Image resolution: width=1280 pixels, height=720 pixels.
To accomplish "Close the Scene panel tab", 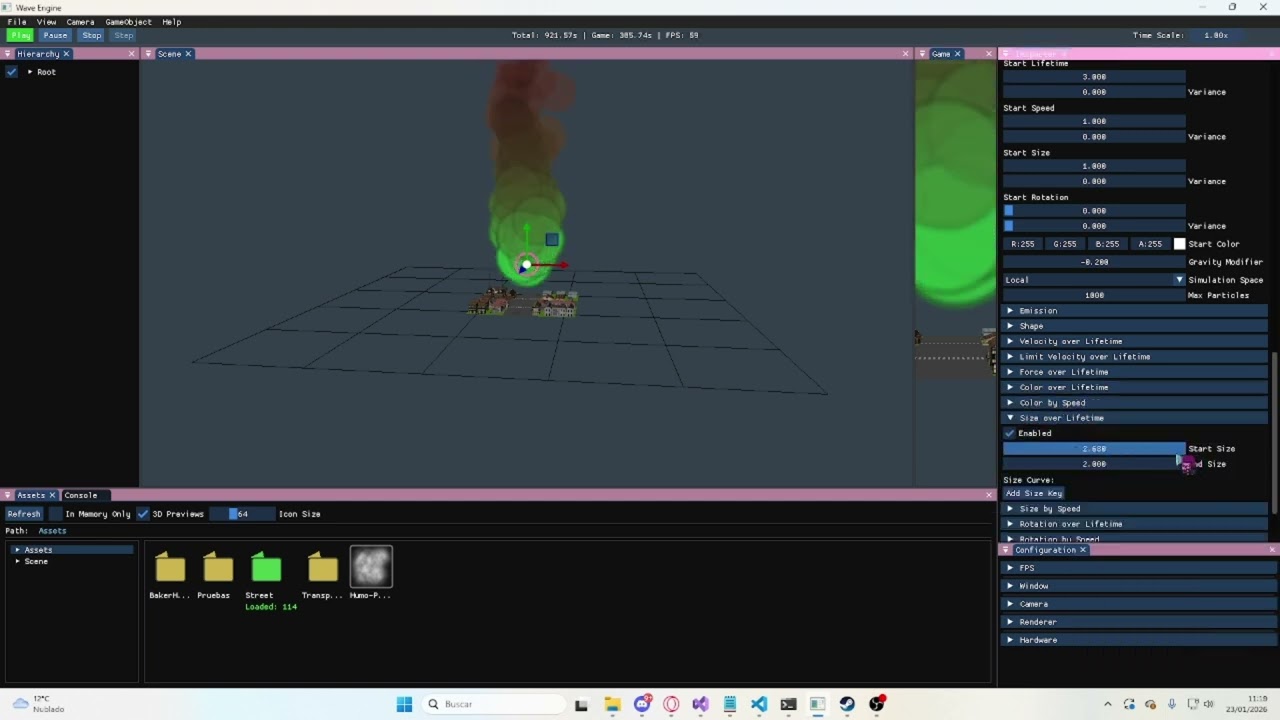I will 188,54.
